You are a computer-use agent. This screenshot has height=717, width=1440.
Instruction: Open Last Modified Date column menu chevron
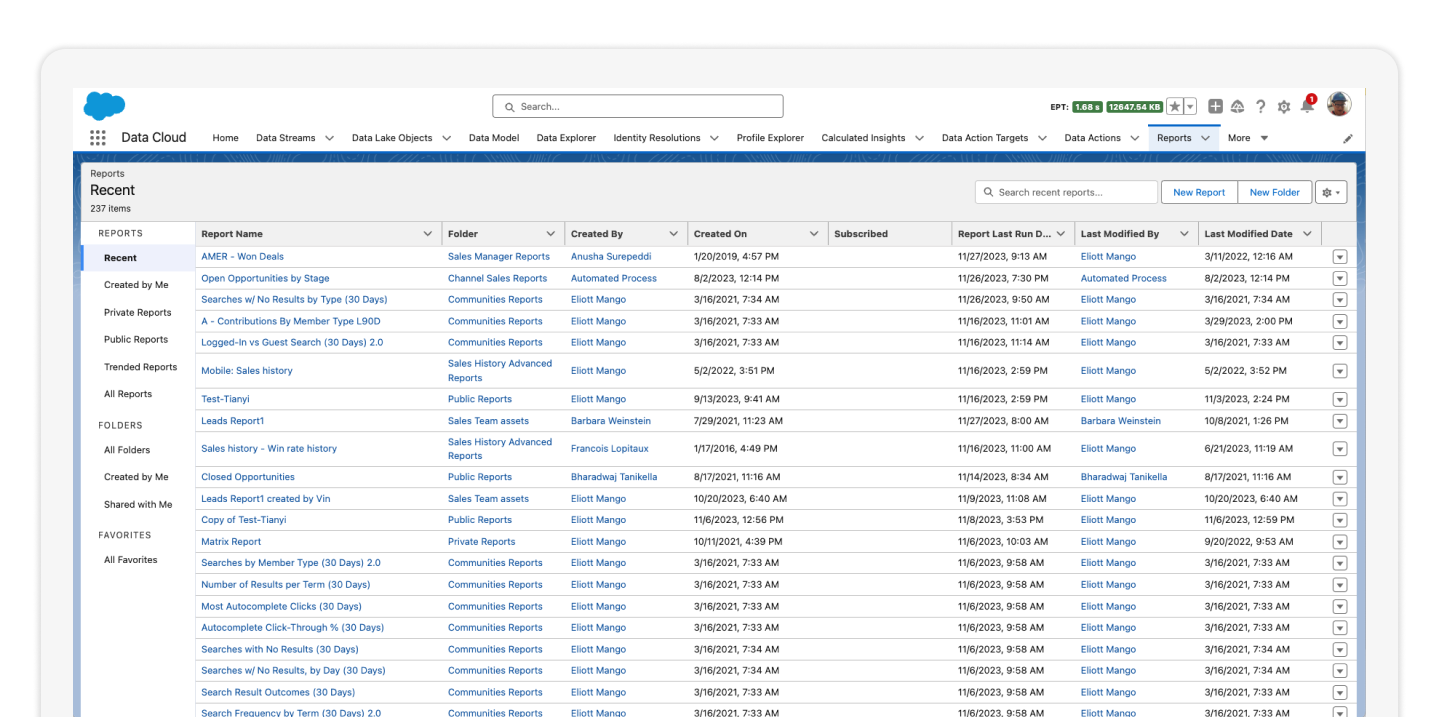pos(1307,234)
